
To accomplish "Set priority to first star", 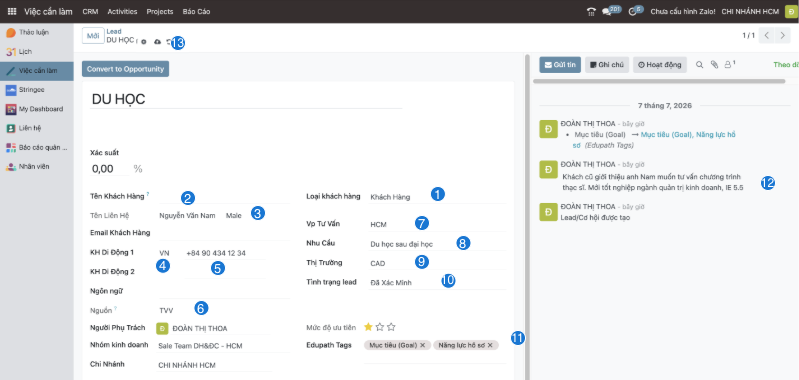I will coord(368,327).
